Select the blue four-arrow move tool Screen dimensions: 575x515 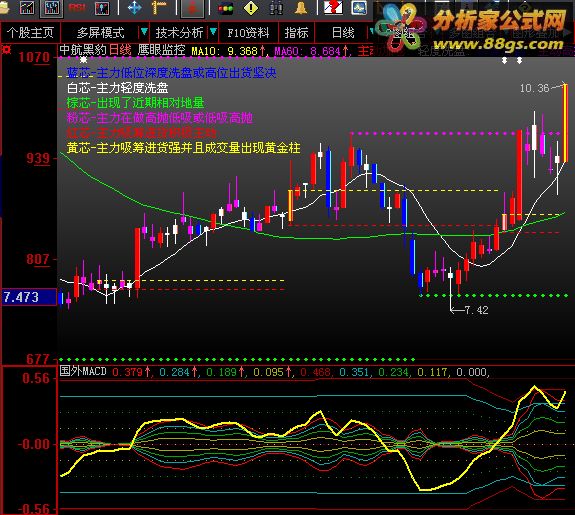134,8
